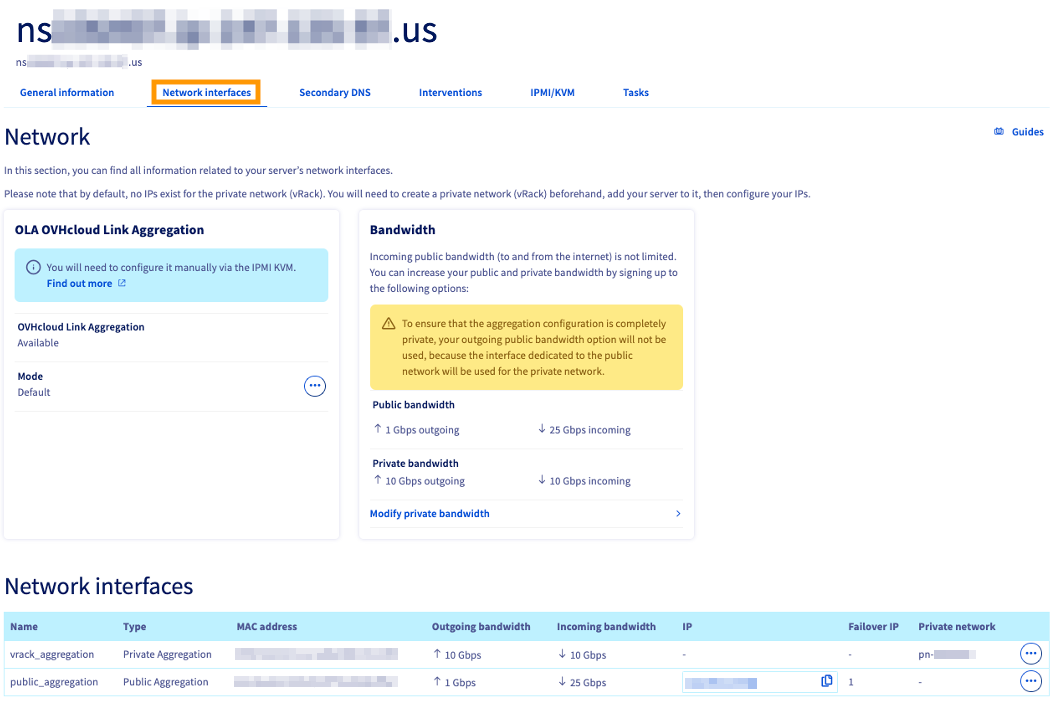Click the Failover IP column header
This screenshot has width=1054, height=701.
(x=873, y=626)
